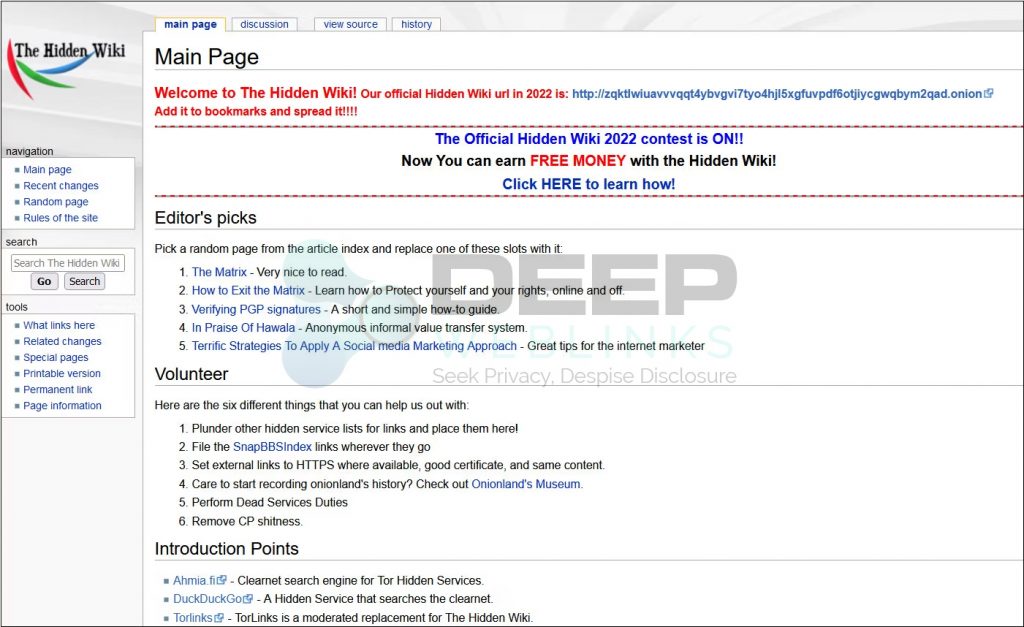Click HERE to learn how link

coord(588,184)
